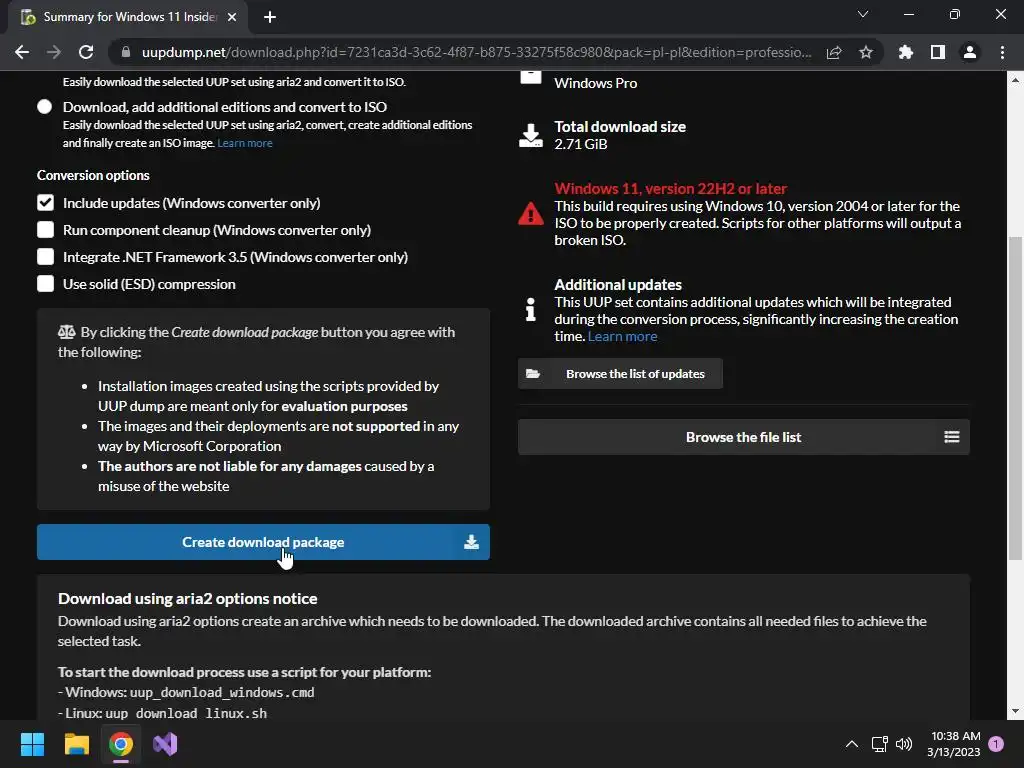Click the 'Conversion options' heading
The height and width of the screenshot is (768, 1024).
point(93,175)
